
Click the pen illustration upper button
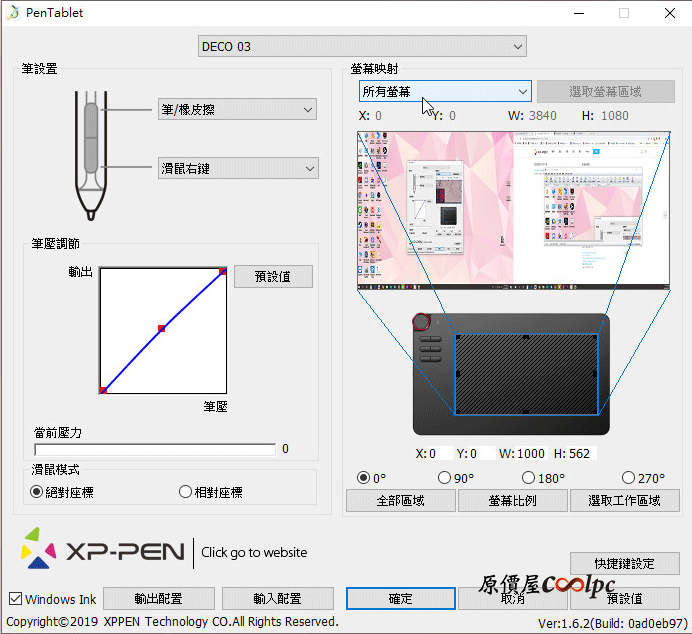(91, 120)
